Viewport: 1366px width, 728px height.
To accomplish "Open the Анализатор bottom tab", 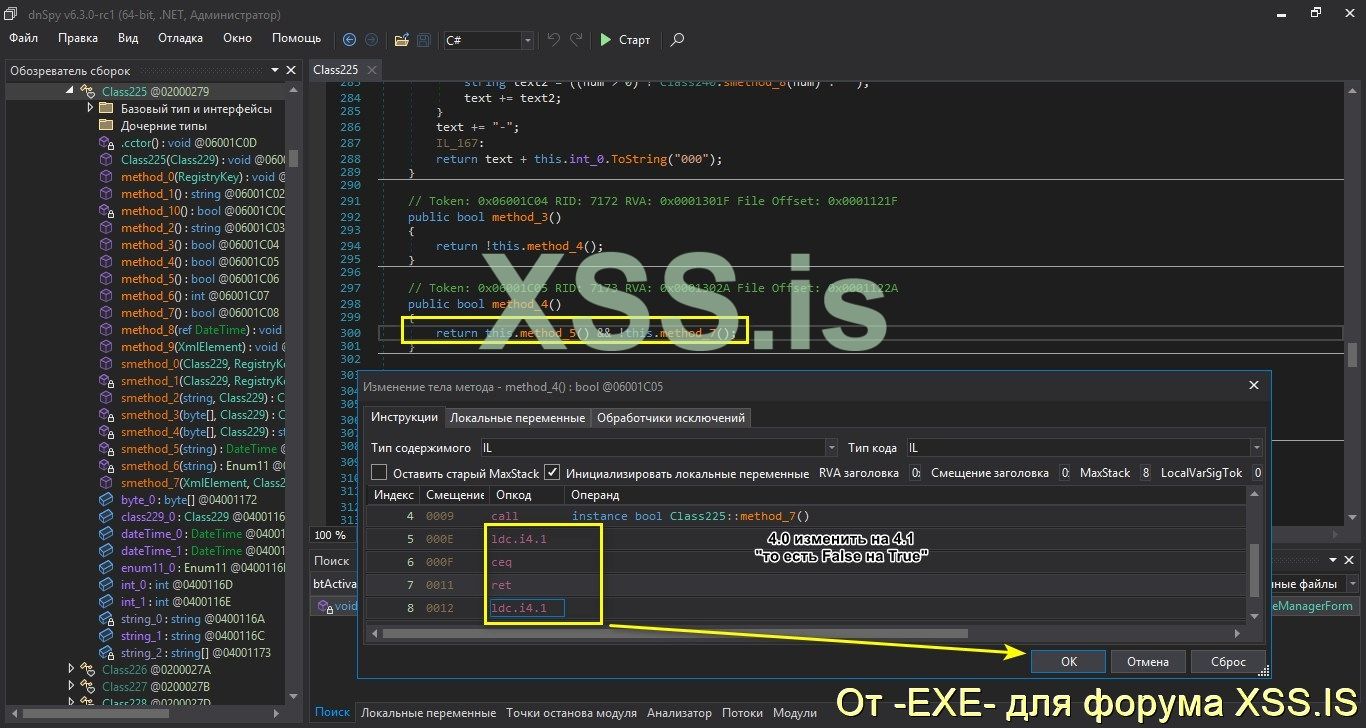I will pos(679,713).
